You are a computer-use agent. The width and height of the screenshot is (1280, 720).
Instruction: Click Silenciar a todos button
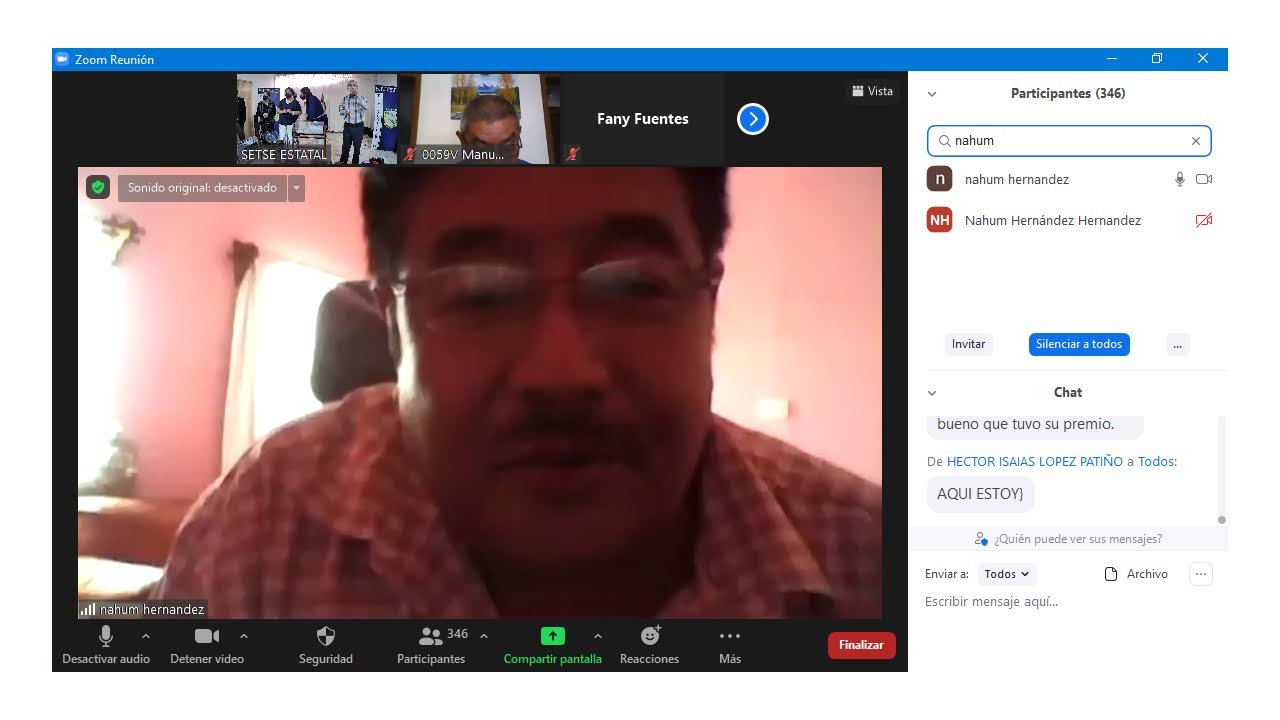pyautogui.click(x=1079, y=344)
